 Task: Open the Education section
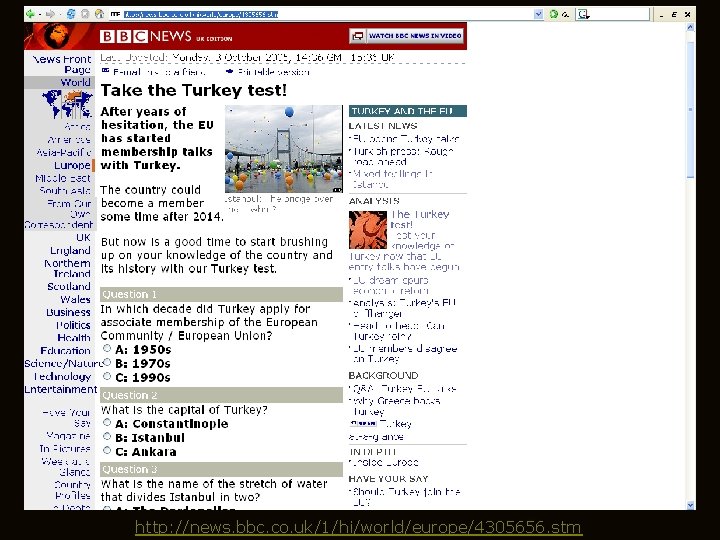(x=66, y=350)
